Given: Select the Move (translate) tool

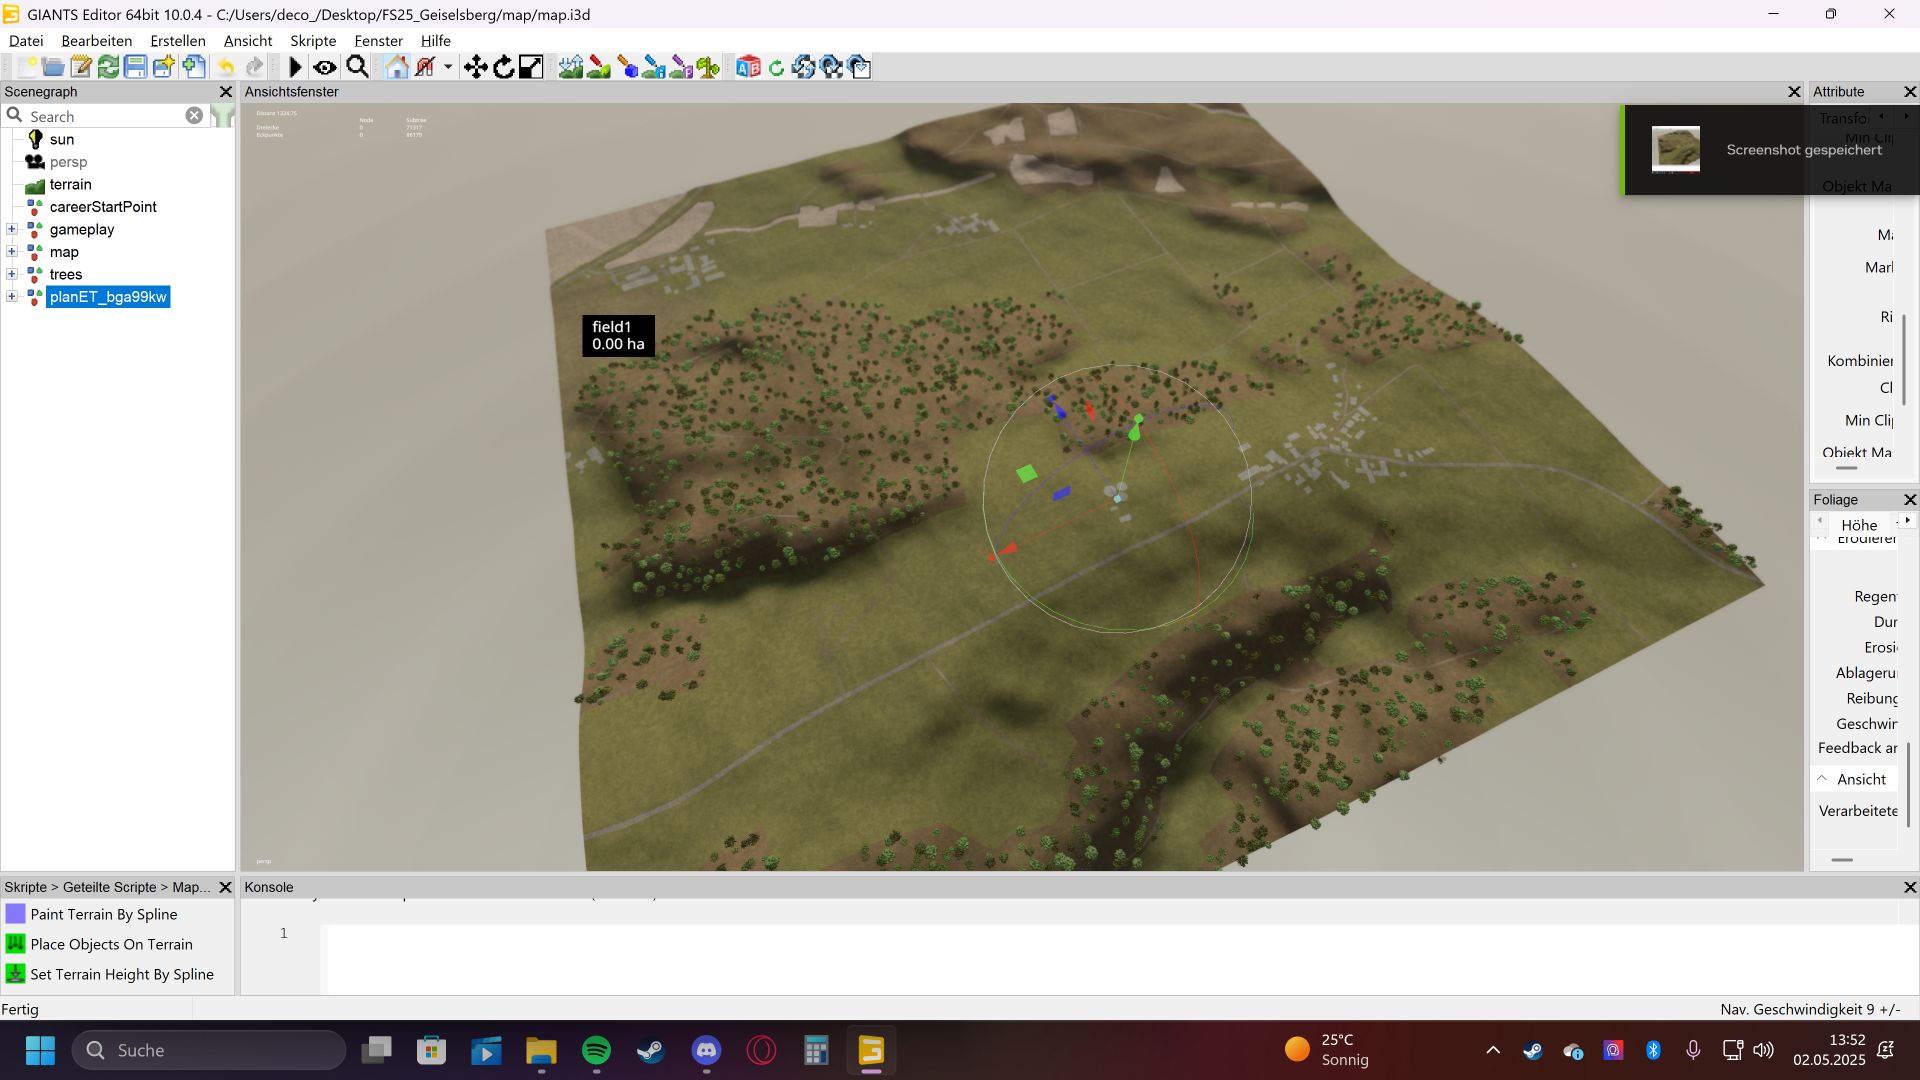Looking at the screenshot, I should pyautogui.click(x=476, y=67).
